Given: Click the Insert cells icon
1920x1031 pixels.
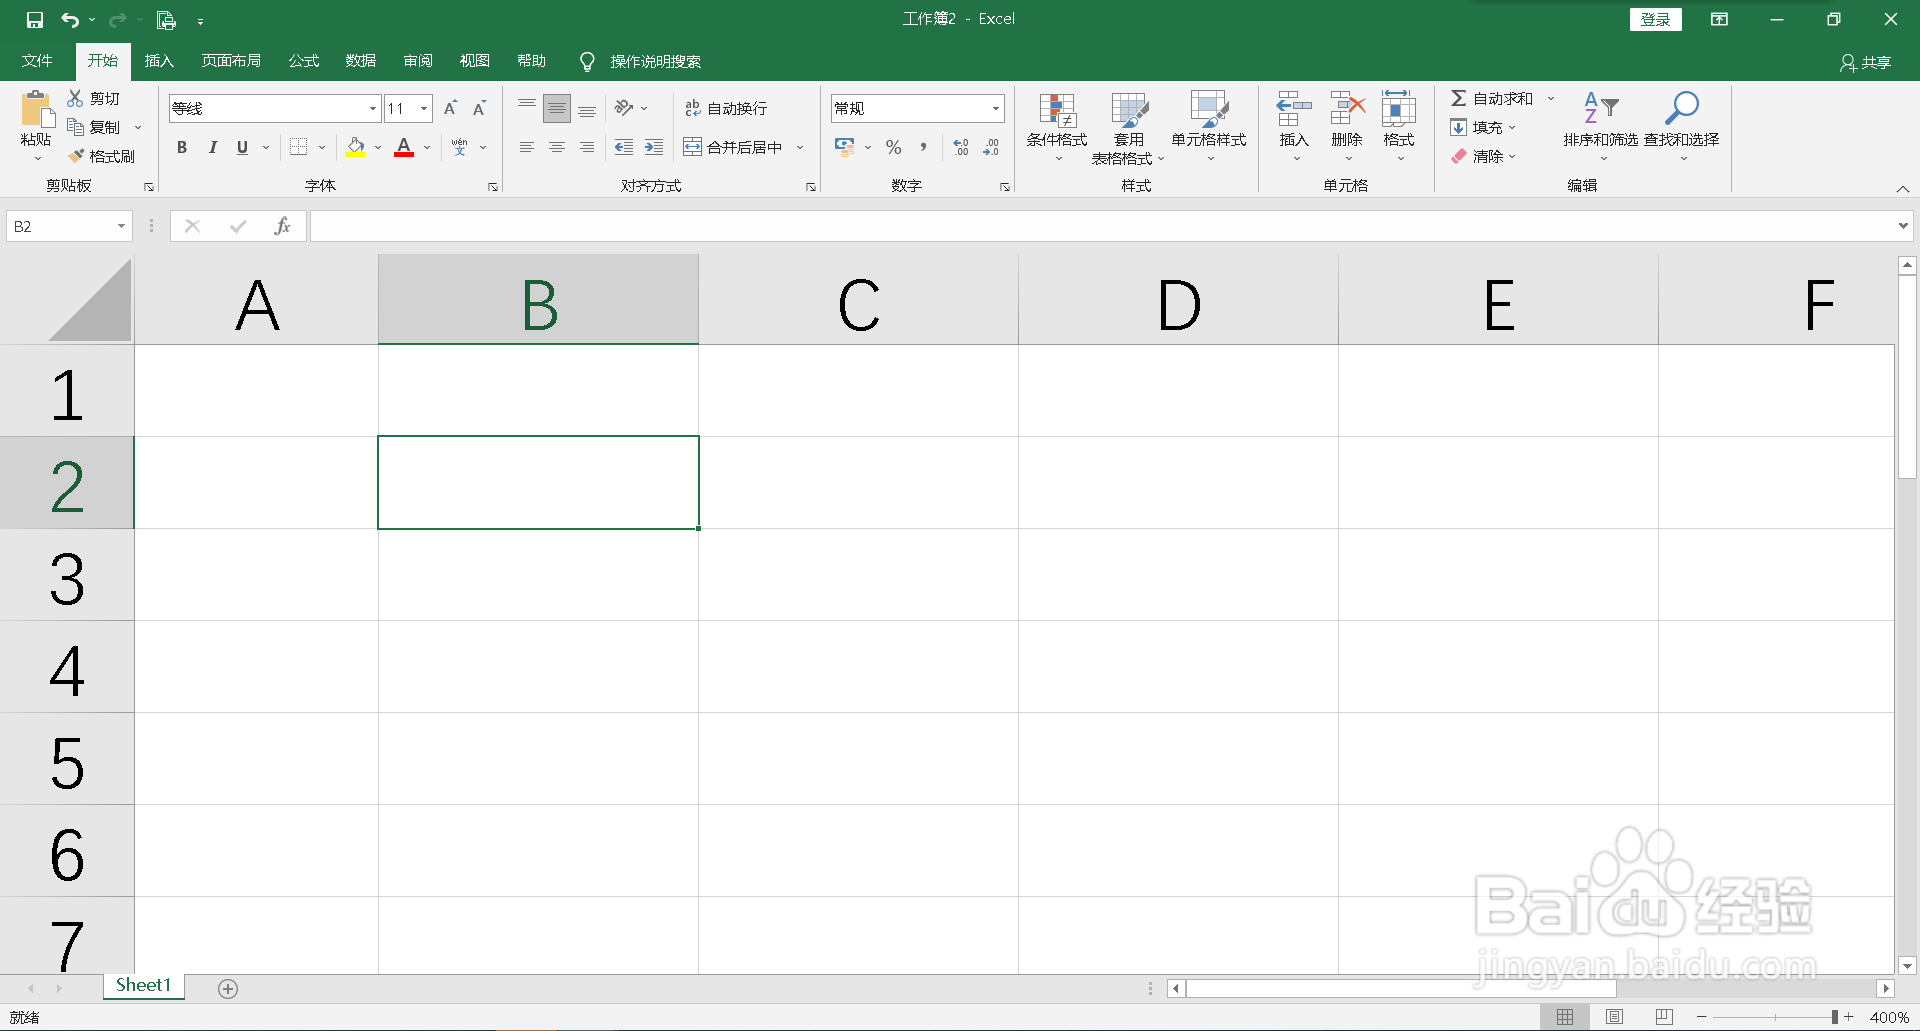Looking at the screenshot, I should tap(1294, 109).
